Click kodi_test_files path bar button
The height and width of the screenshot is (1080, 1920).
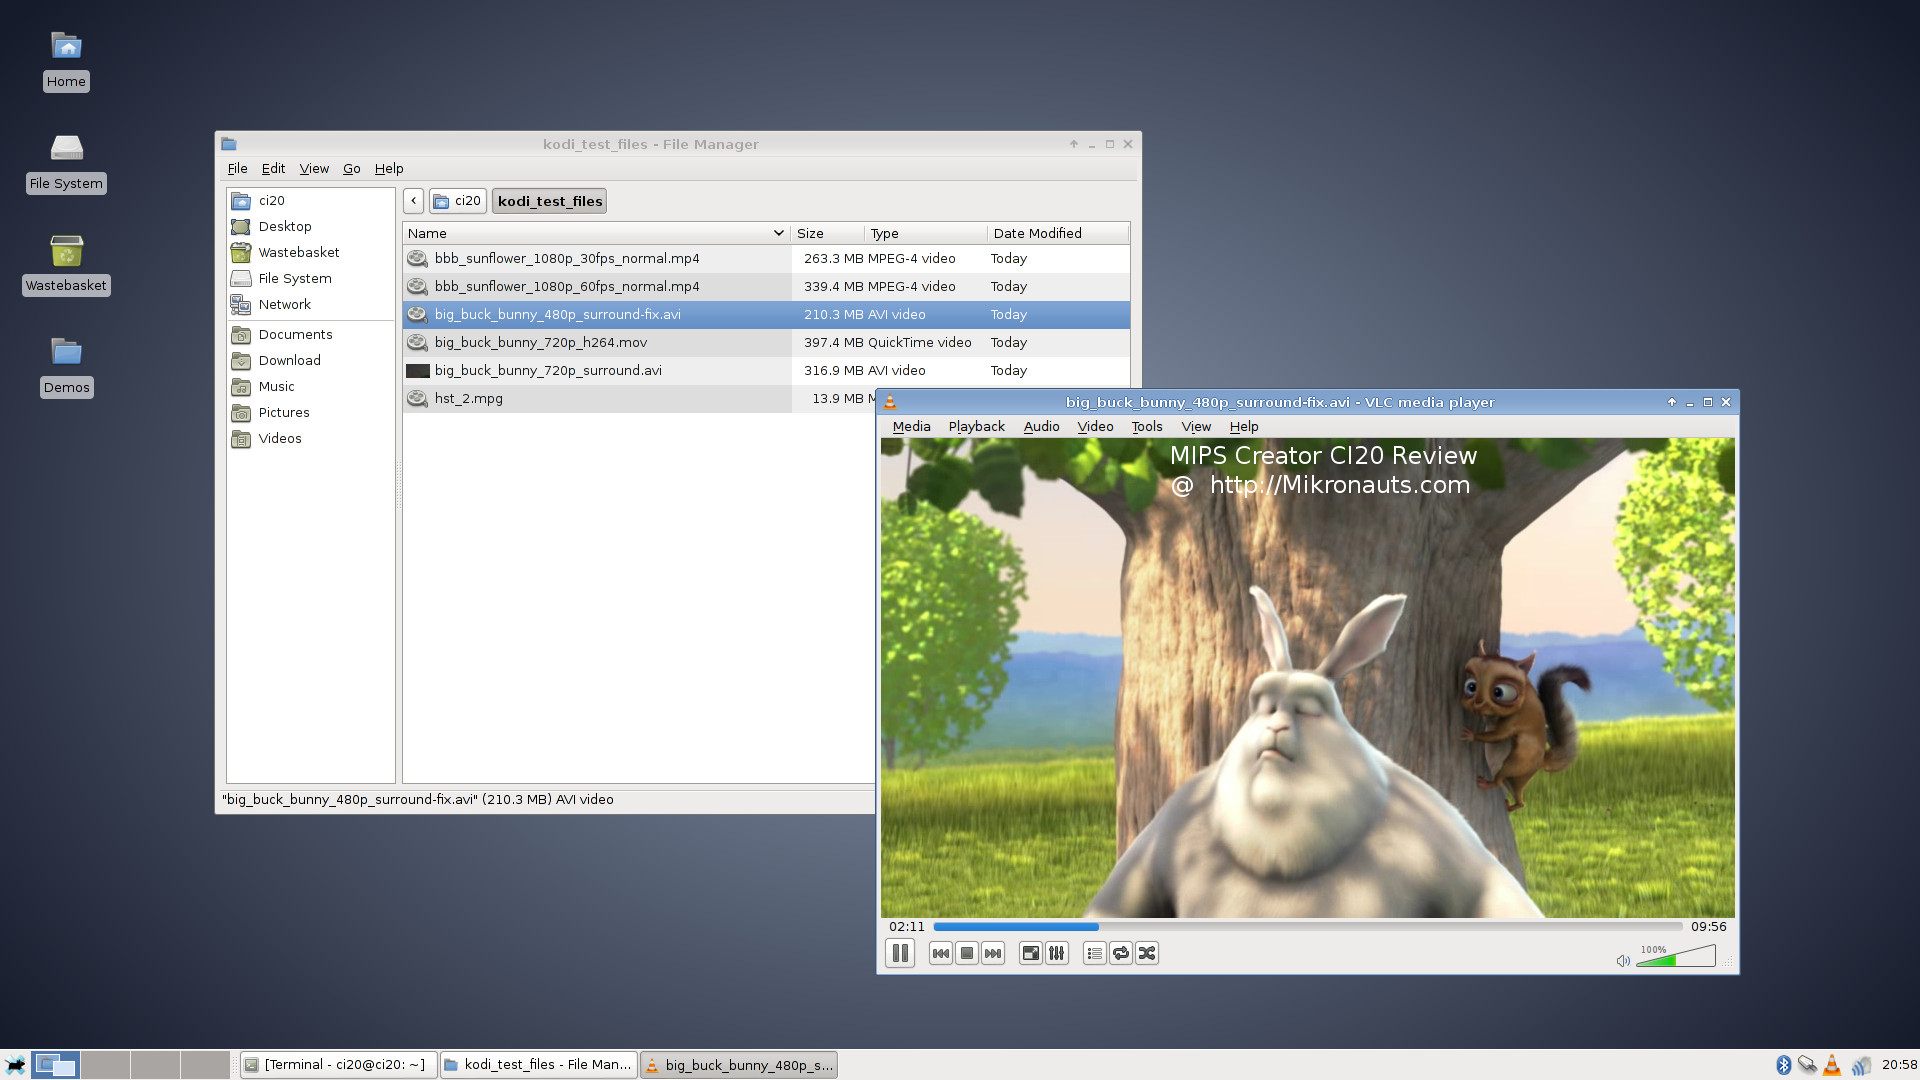click(550, 201)
